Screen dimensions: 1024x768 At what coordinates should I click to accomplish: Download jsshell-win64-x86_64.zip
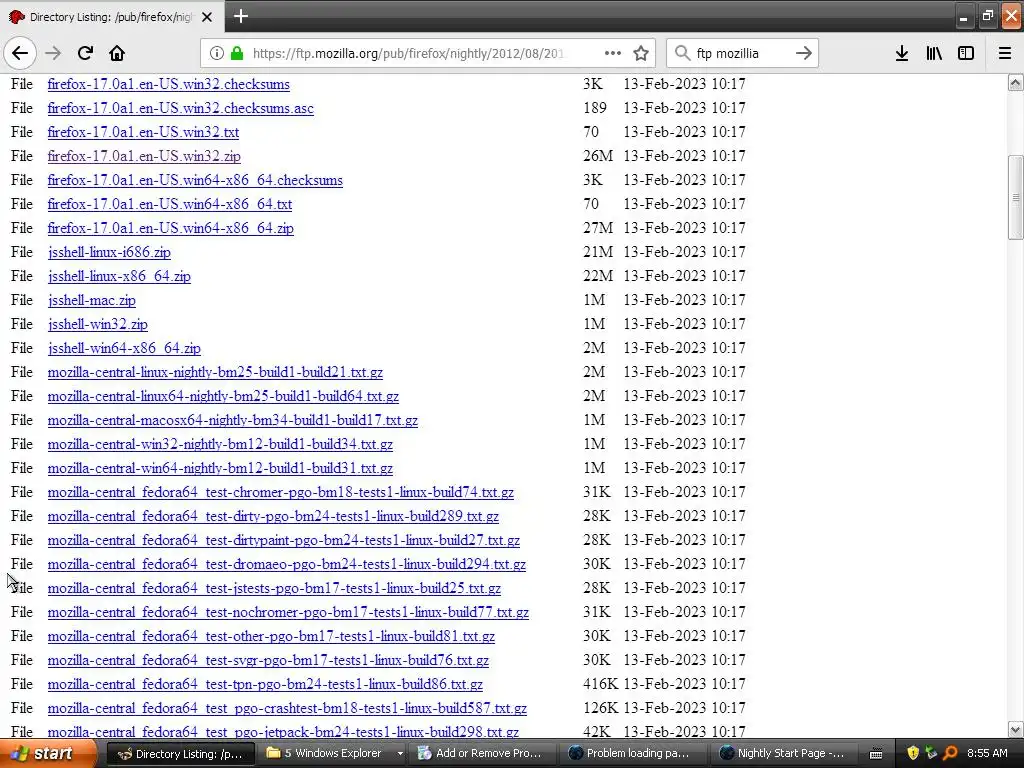pyautogui.click(x=124, y=349)
